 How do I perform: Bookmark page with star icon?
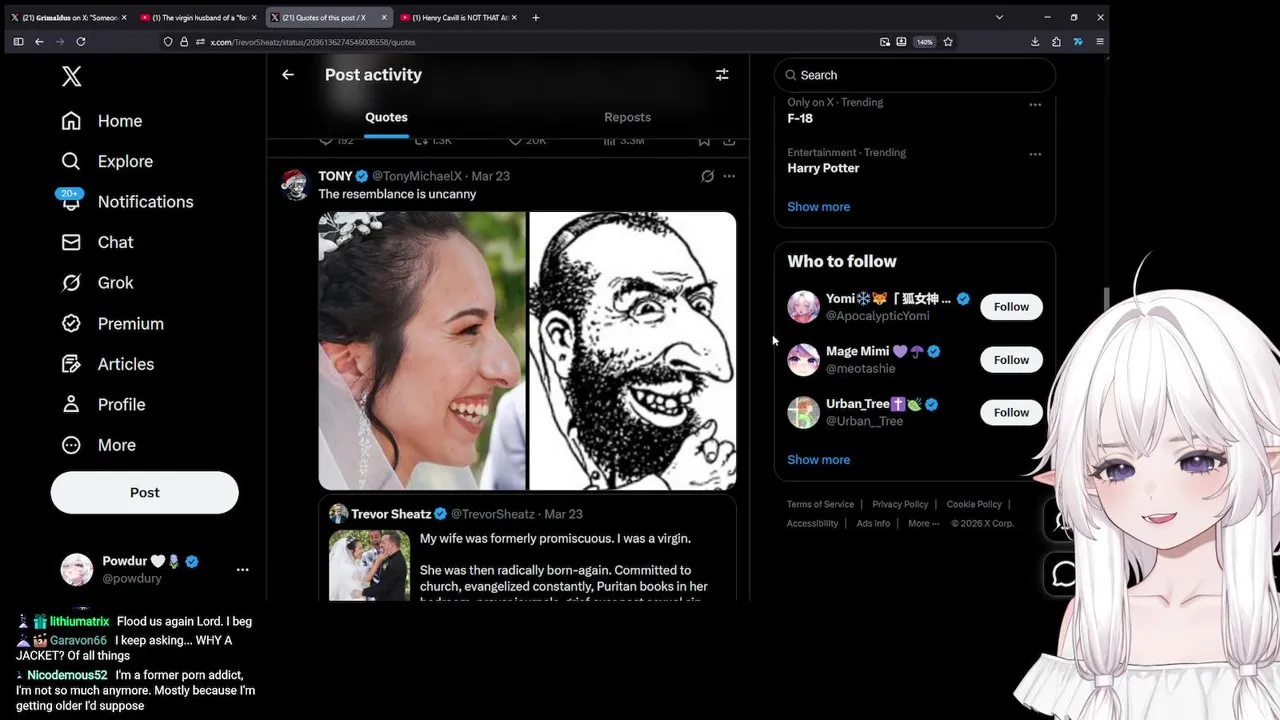pyautogui.click(x=948, y=42)
